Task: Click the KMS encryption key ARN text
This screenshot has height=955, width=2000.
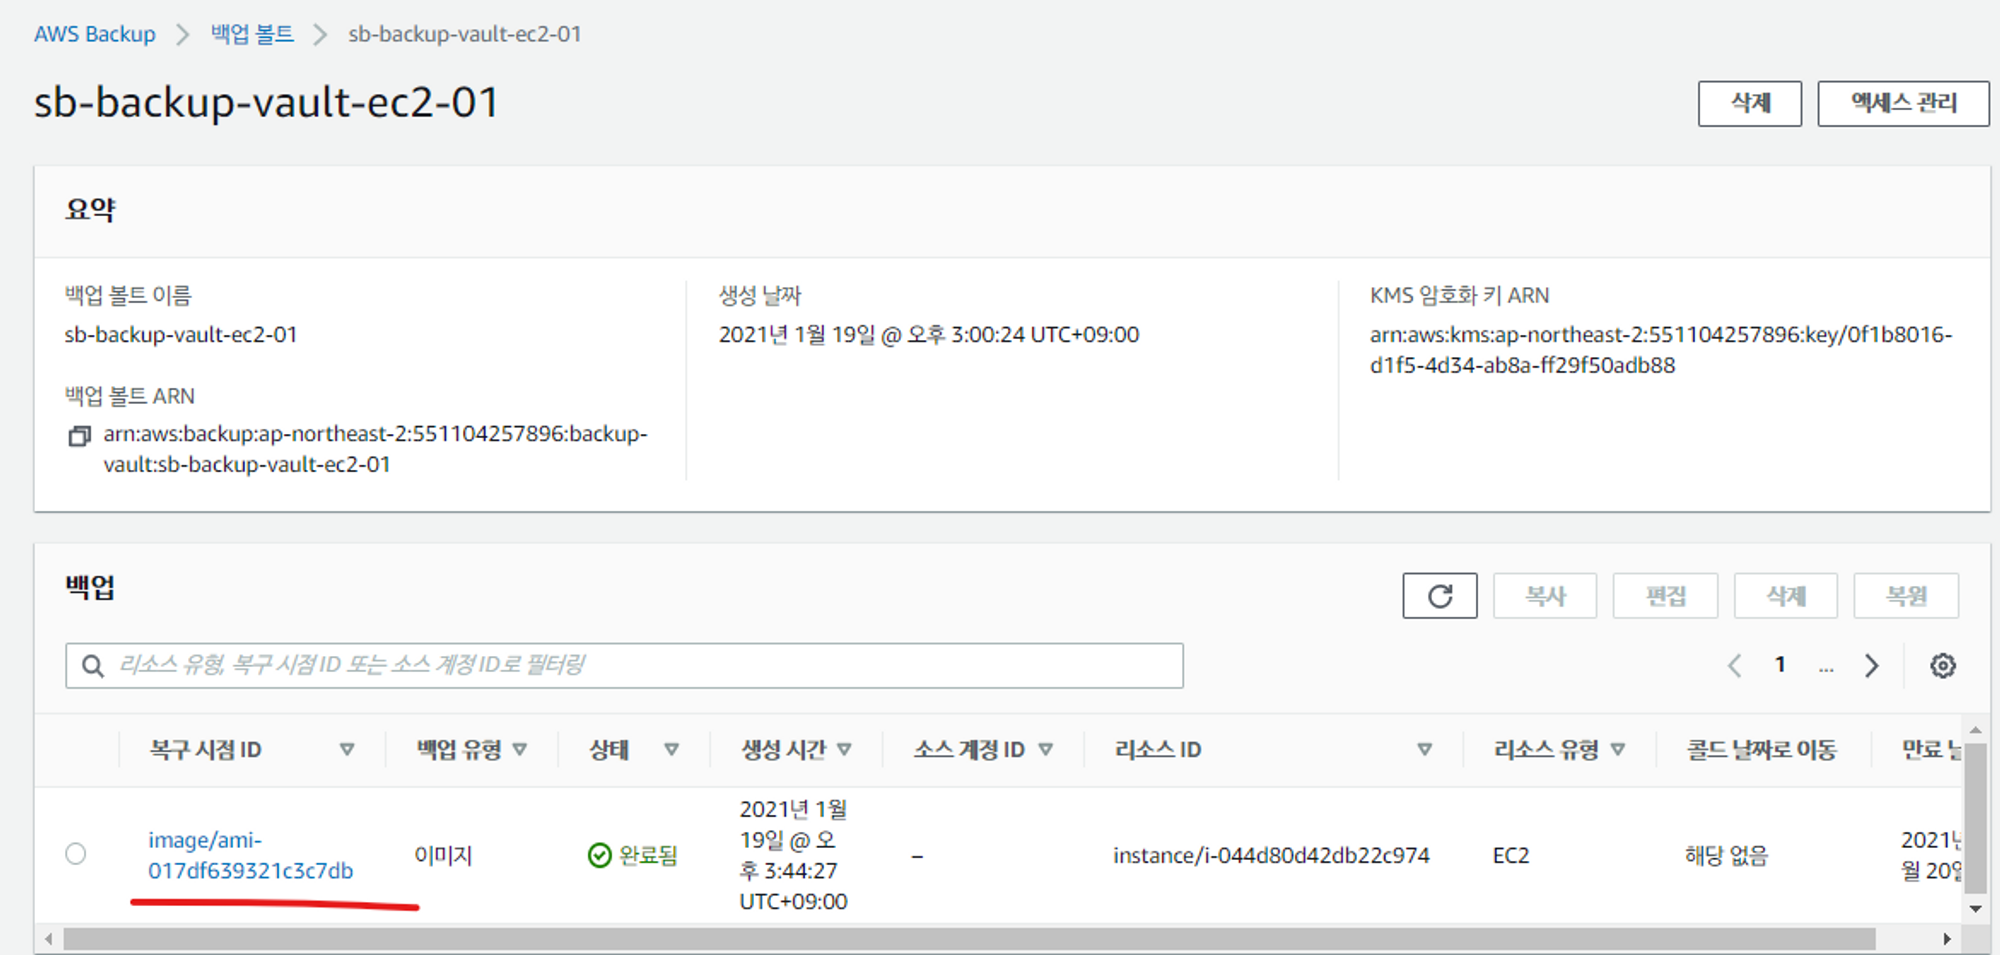Action: pos(1661,349)
